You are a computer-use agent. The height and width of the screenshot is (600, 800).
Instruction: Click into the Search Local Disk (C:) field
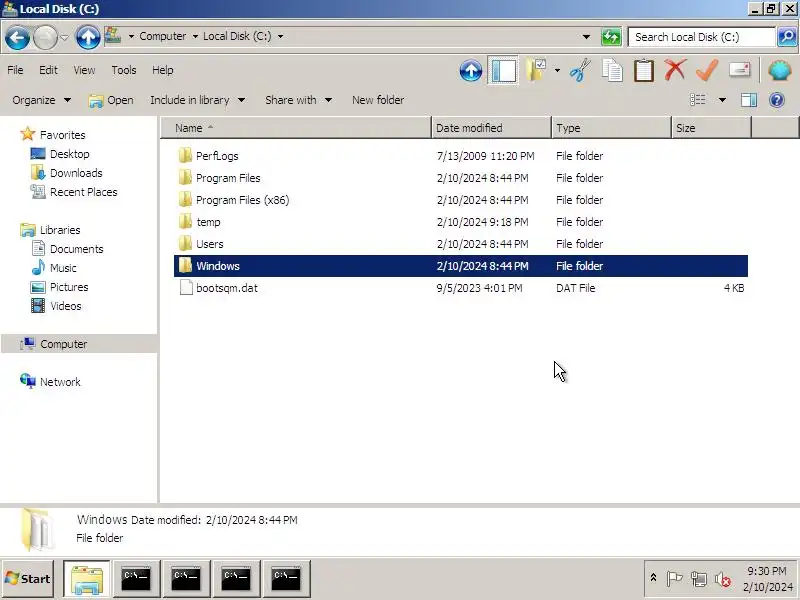[x=701, y=37]
